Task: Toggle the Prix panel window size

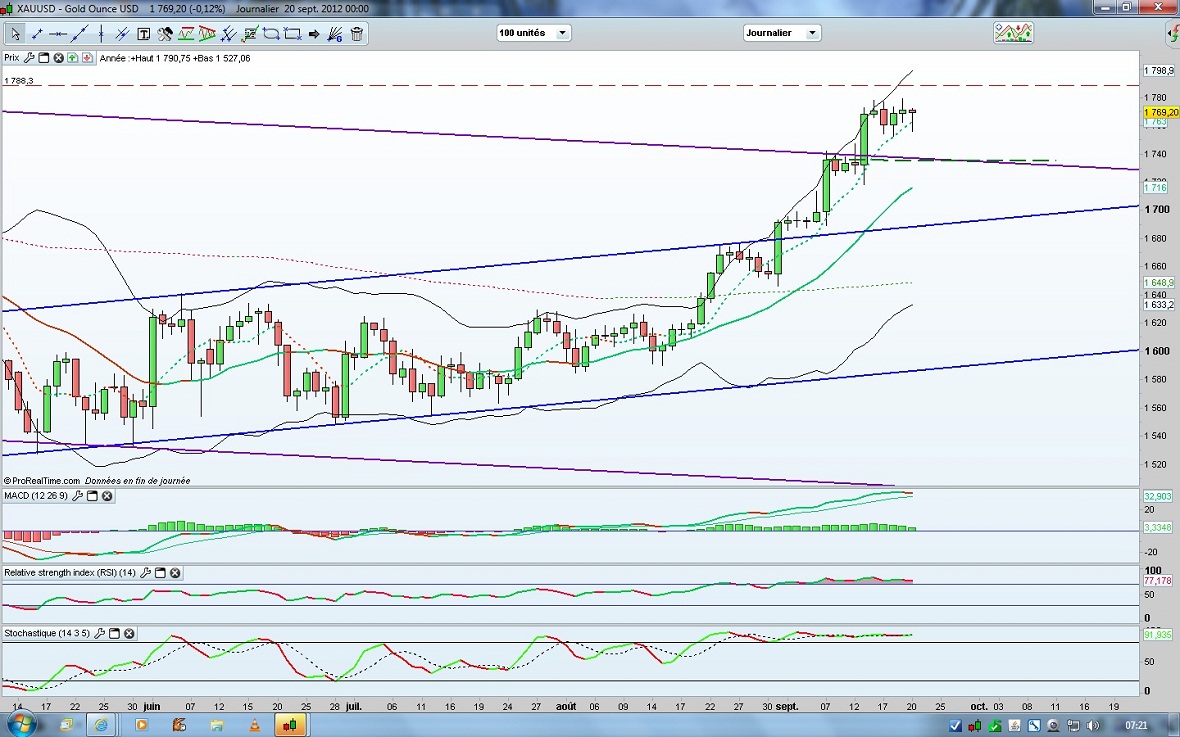Action: click(x=44, y=58)
